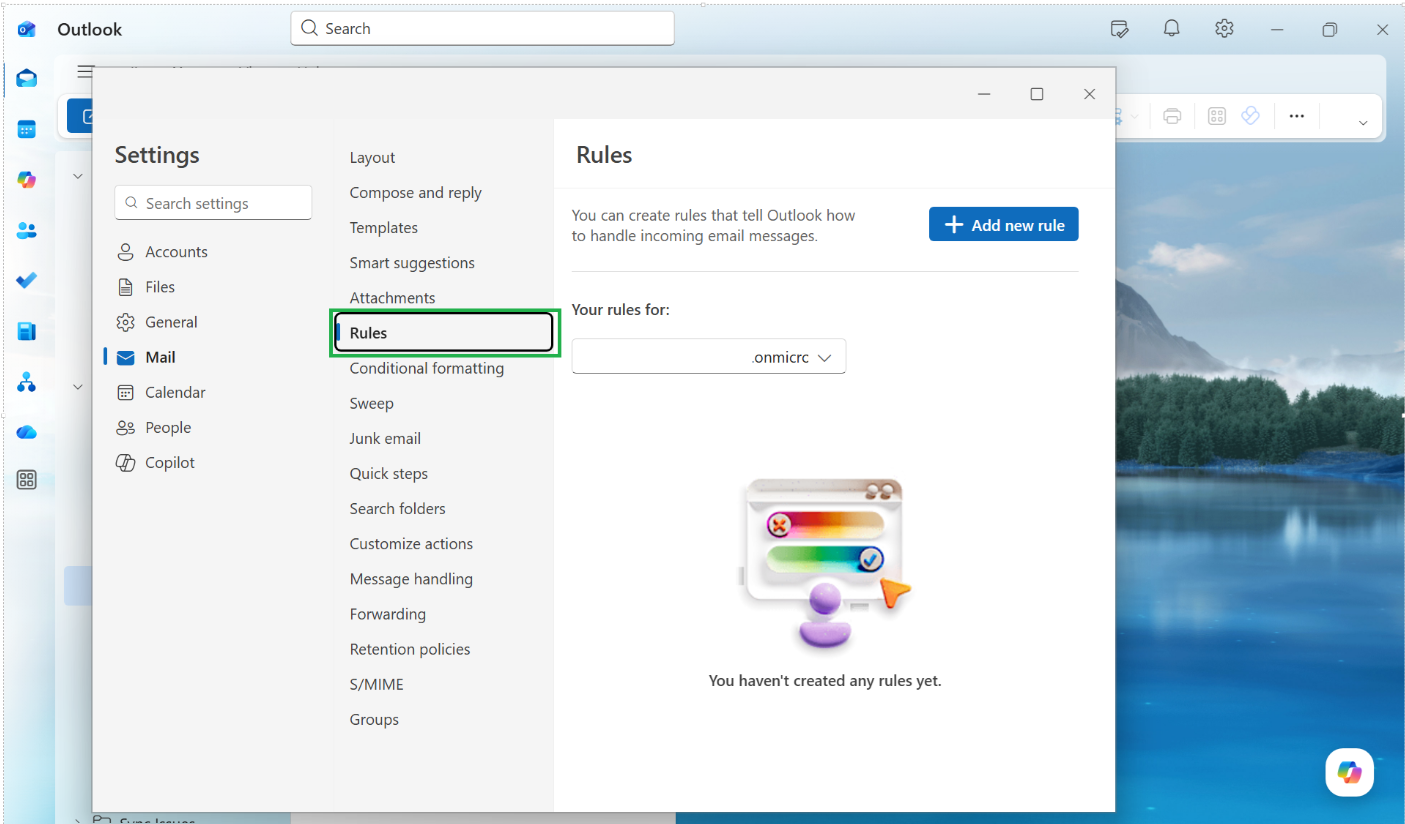This screenshot has width=1405, height=824.
Task: Open Attachments settings
Action: tap(392, 297)
